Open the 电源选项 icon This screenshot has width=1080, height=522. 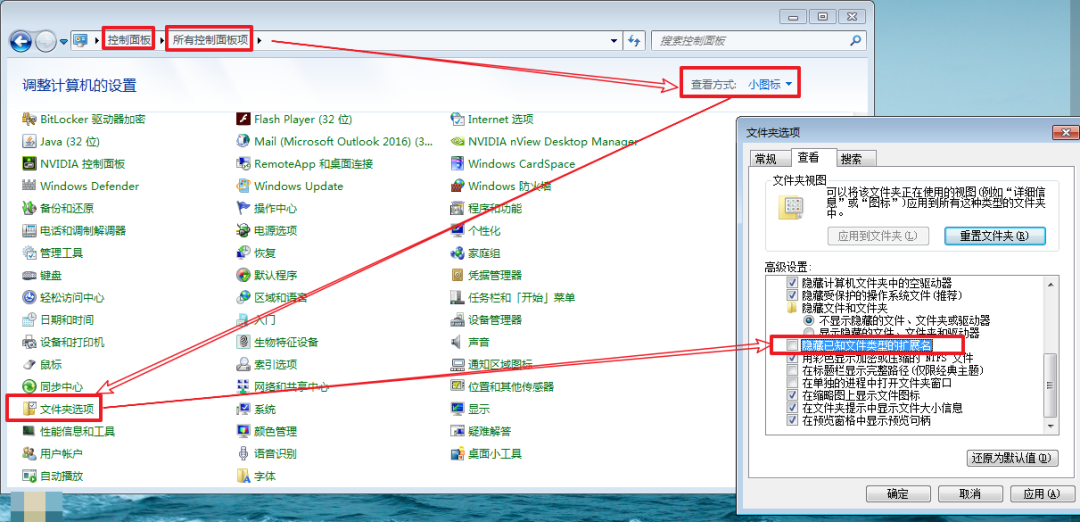click(242, 231)
